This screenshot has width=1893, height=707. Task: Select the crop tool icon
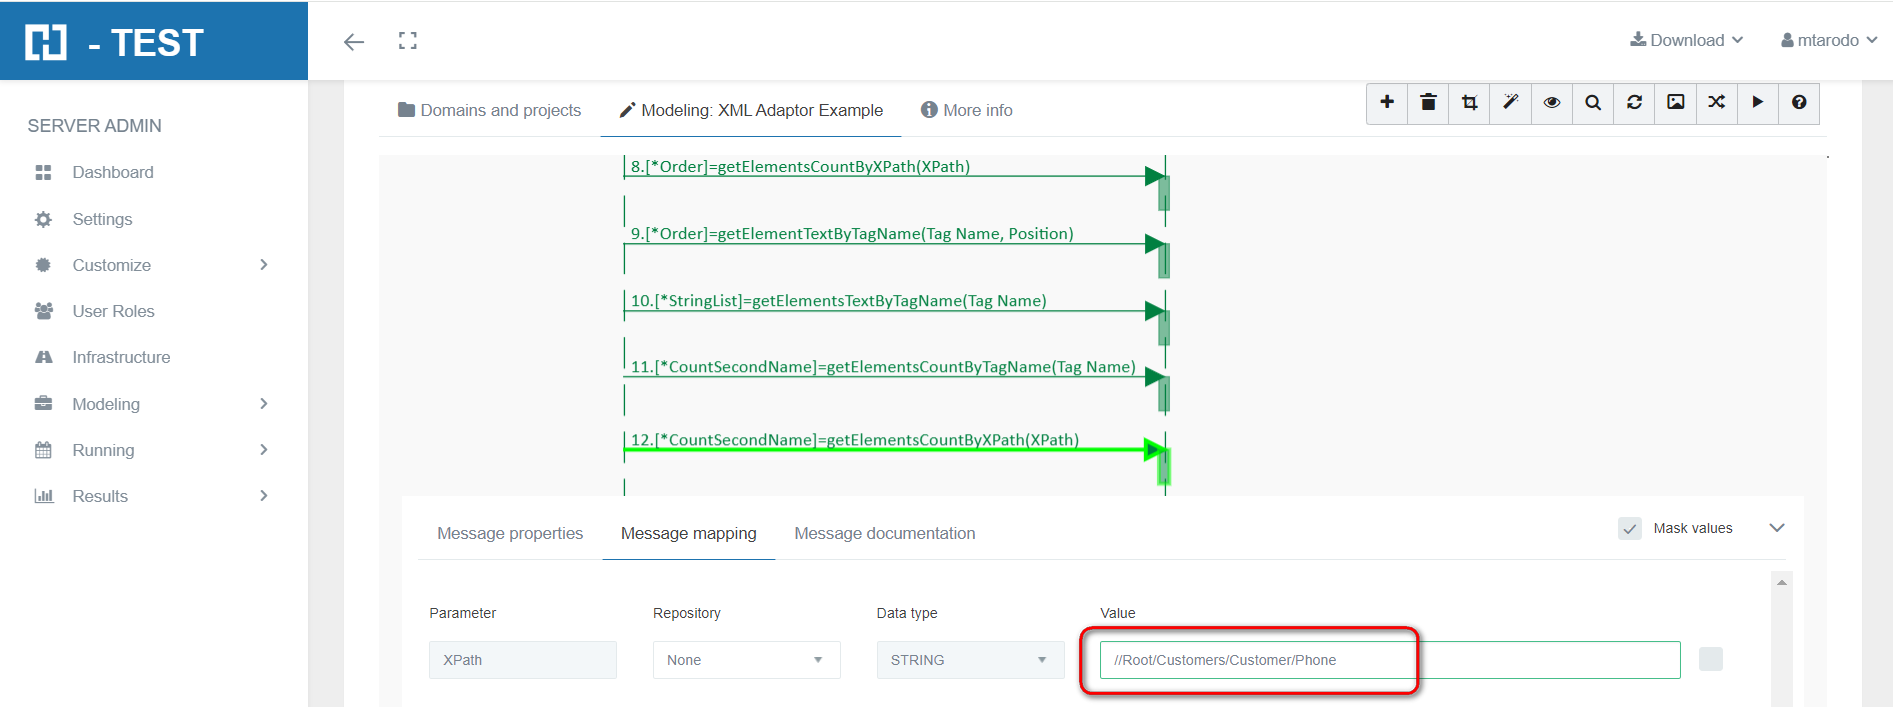(x=1469, y=103)
